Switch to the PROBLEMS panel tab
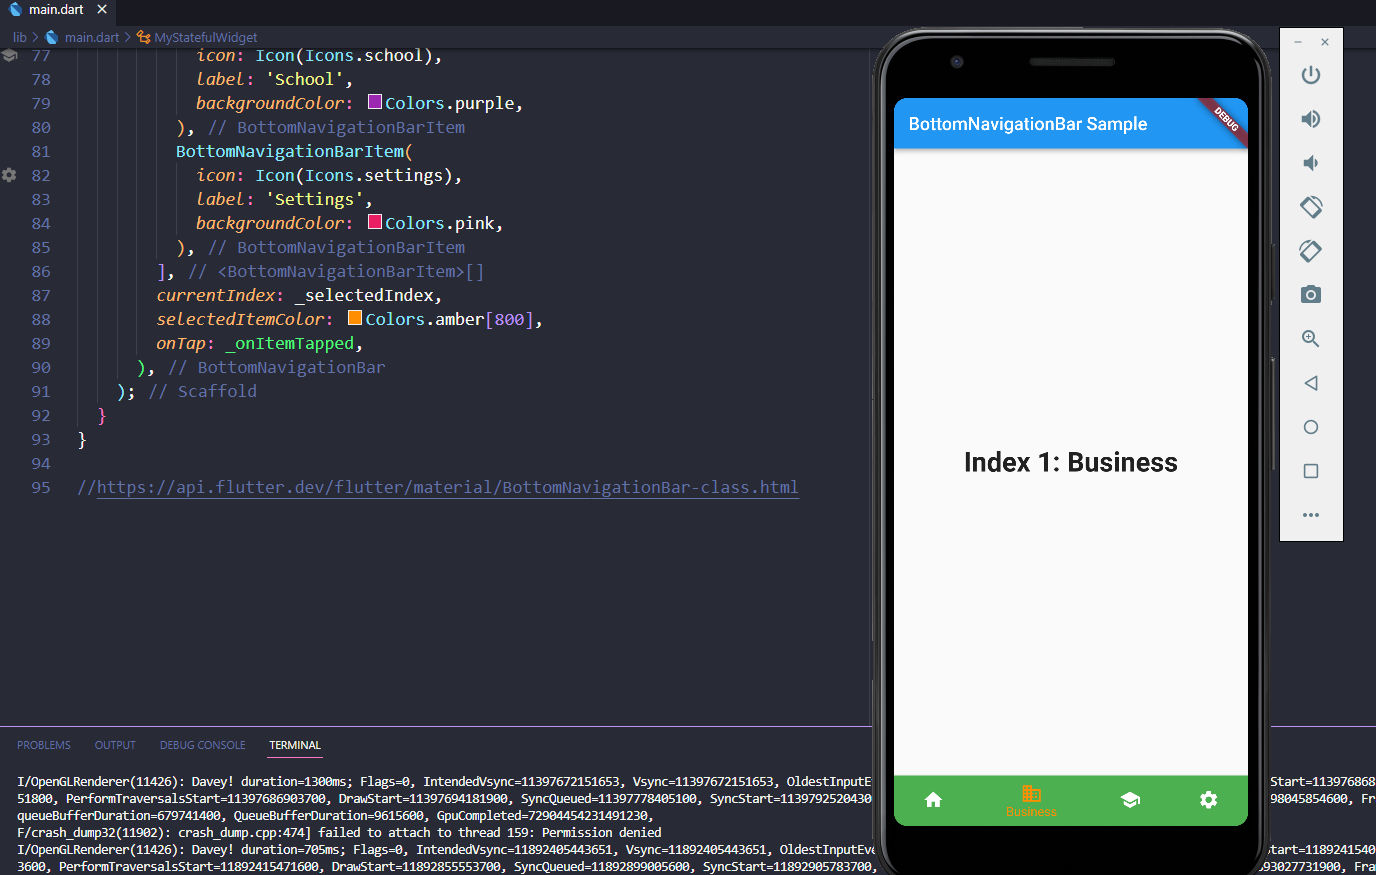The height and width of the screenshot is (875, 1376). pyautogui.click(x=44, y=745)
